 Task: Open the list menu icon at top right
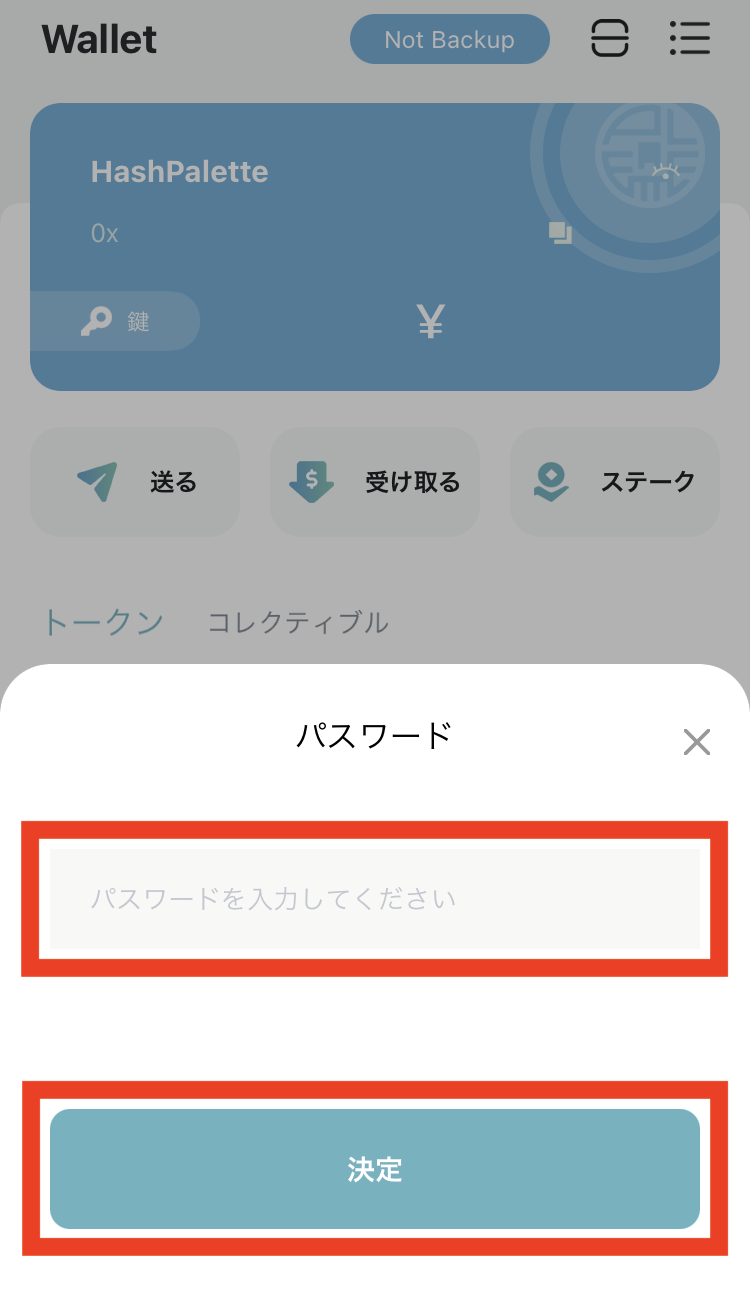689,39
